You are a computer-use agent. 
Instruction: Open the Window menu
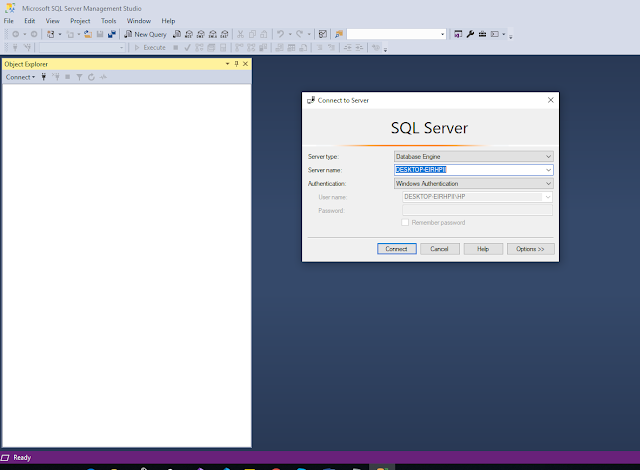138,21
